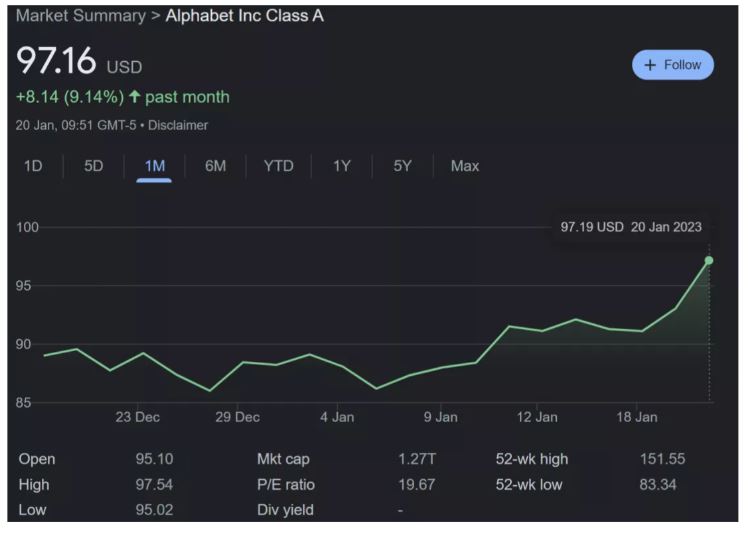This screenshot has height=535, width=749.
Task: Show the Max time range chart
Action: tap(465, 166)
